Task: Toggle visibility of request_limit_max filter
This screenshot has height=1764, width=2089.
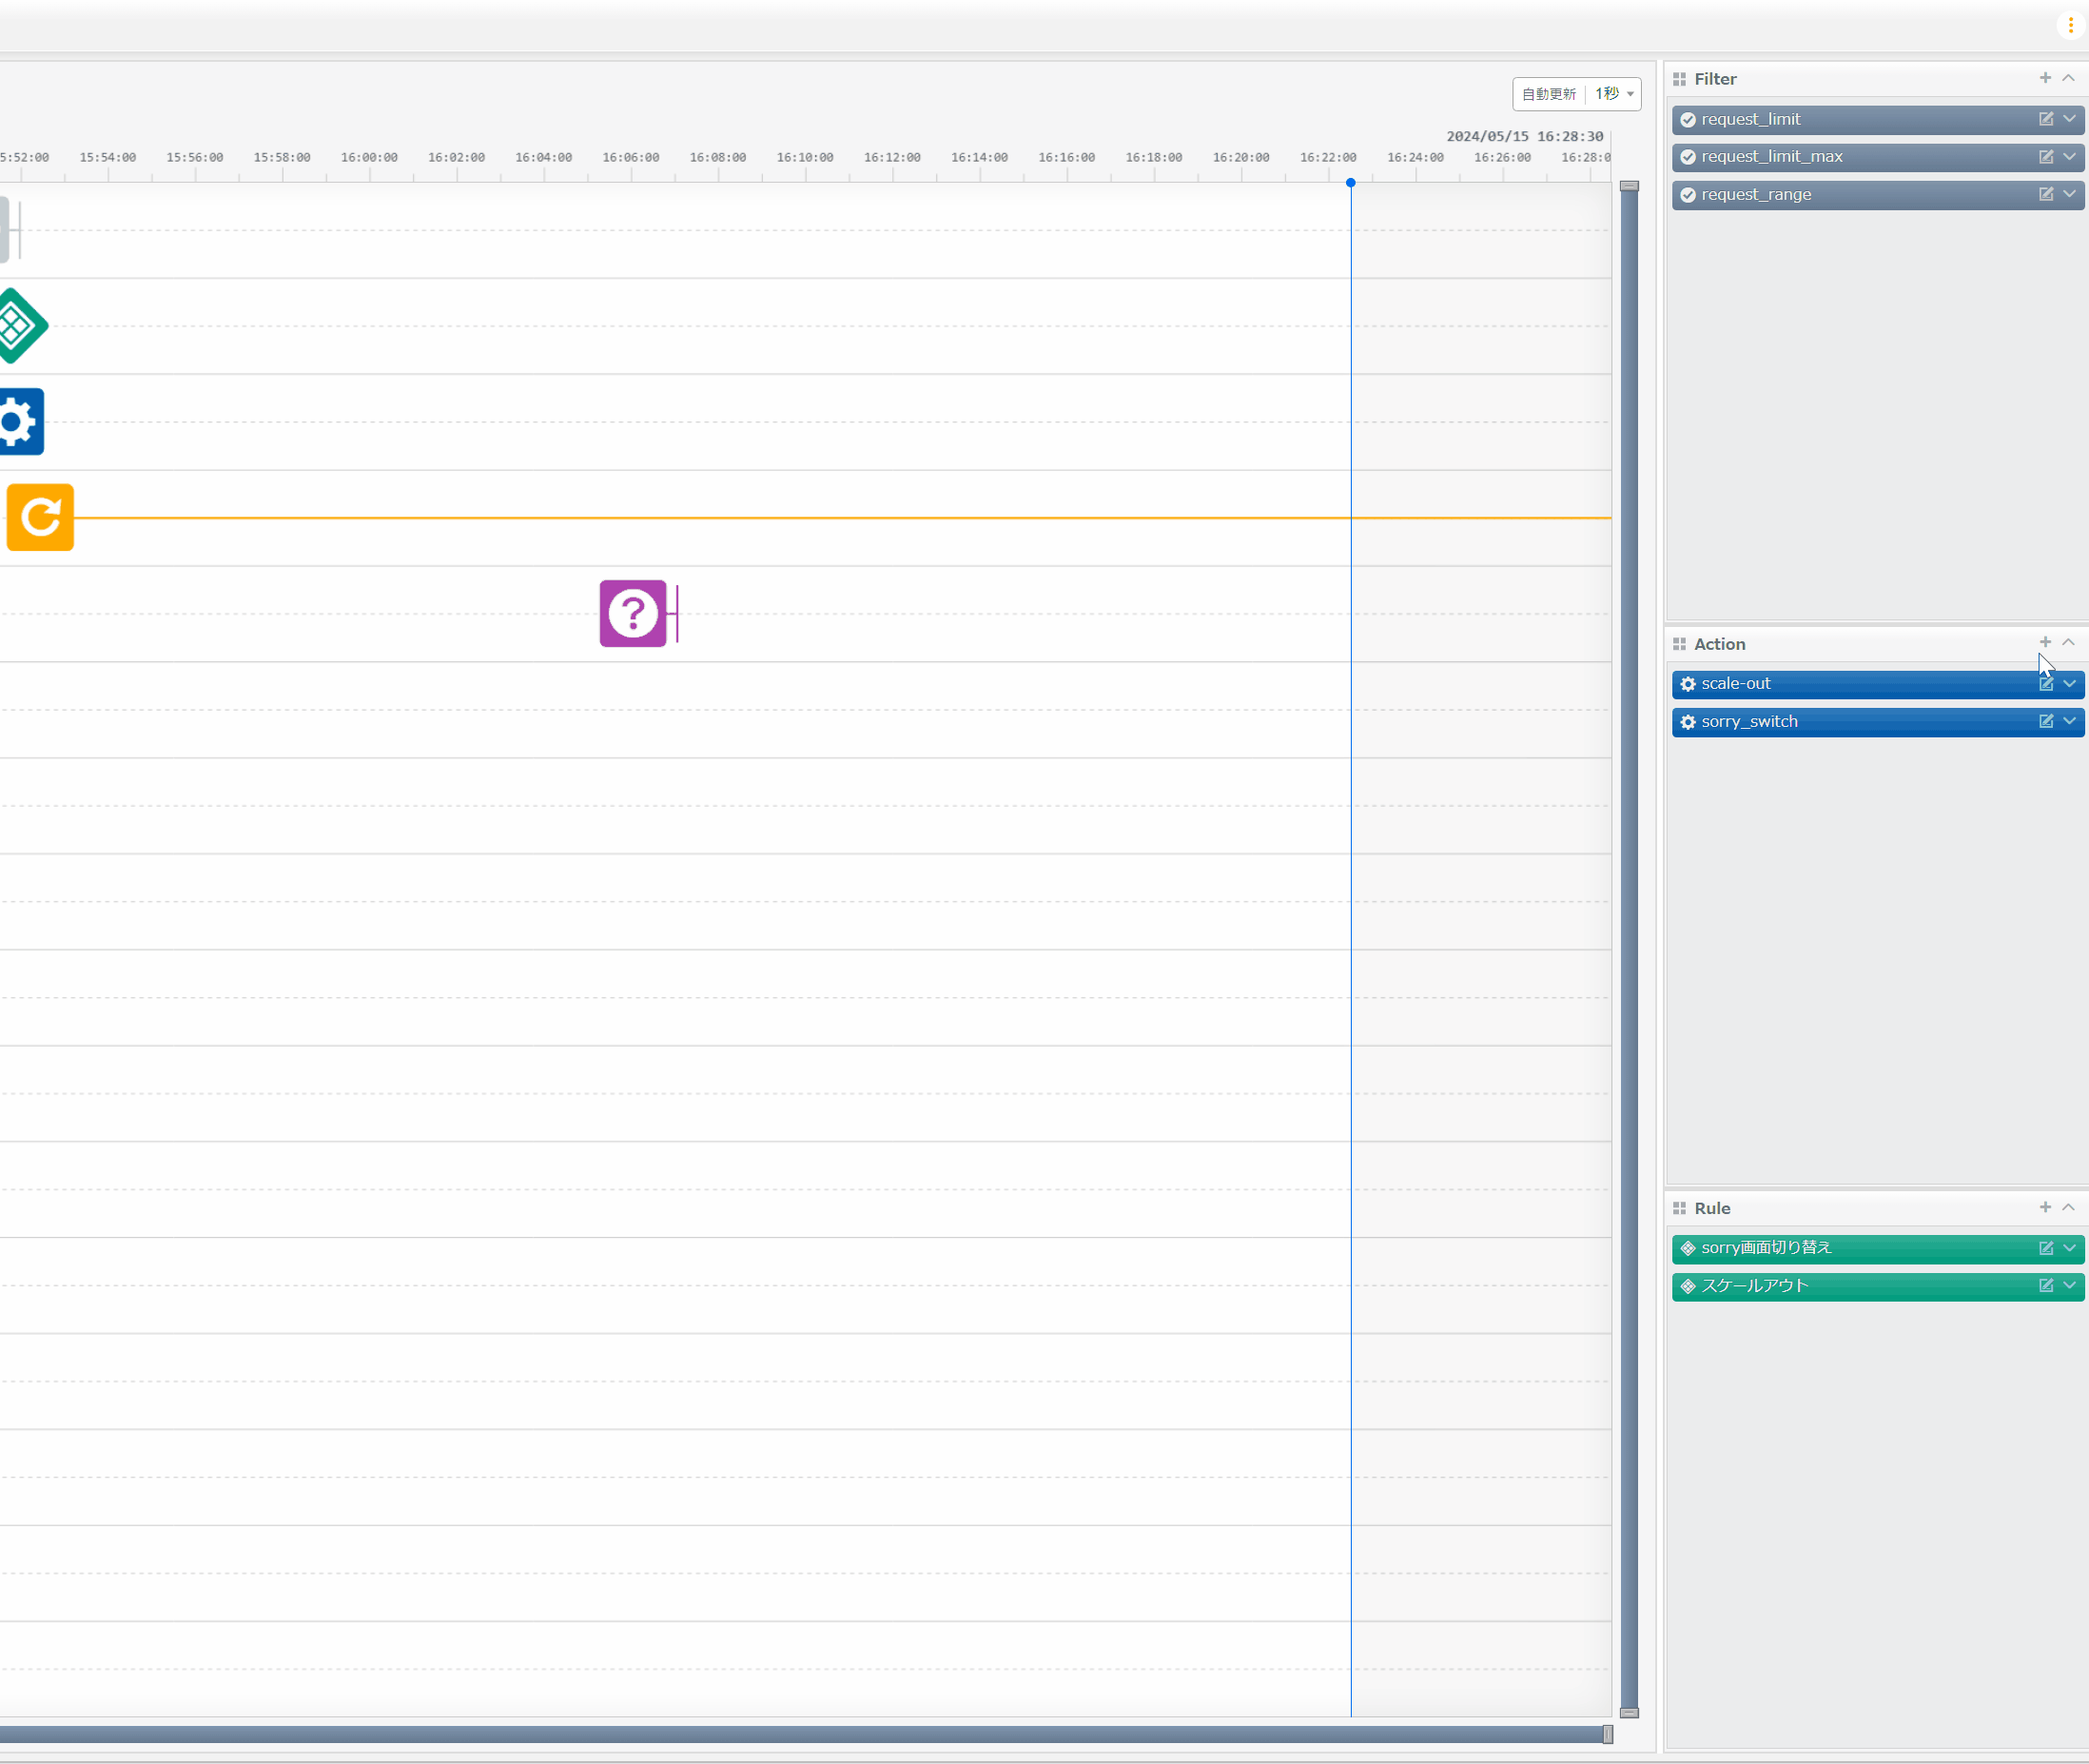Action: [1689, 156]
